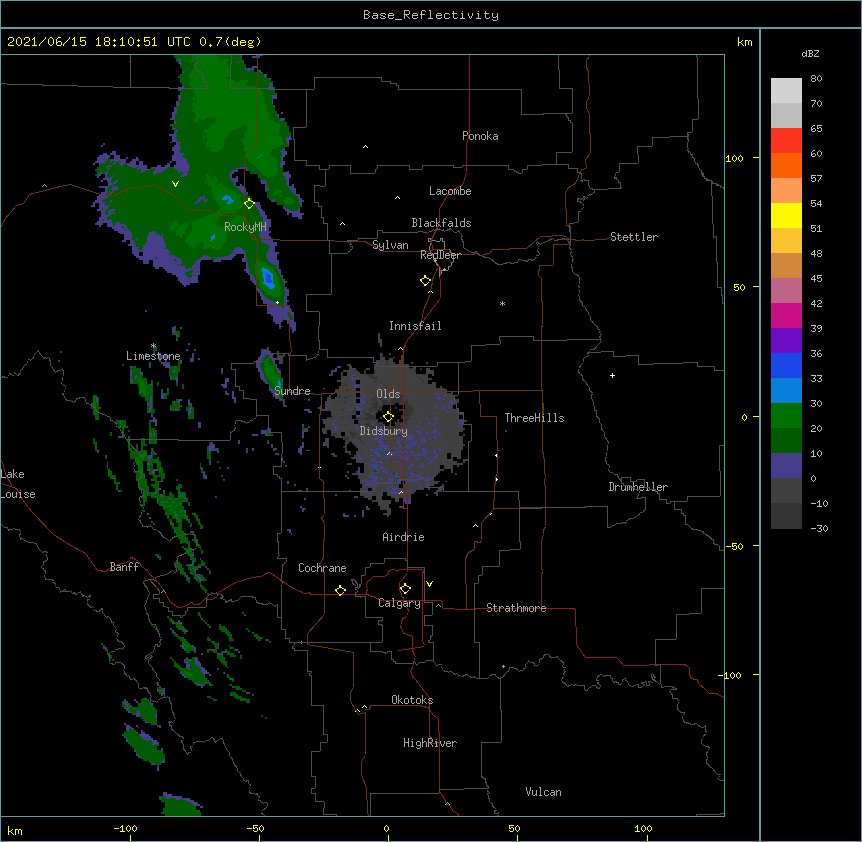Click the Sylvan town label

[390, 245]
